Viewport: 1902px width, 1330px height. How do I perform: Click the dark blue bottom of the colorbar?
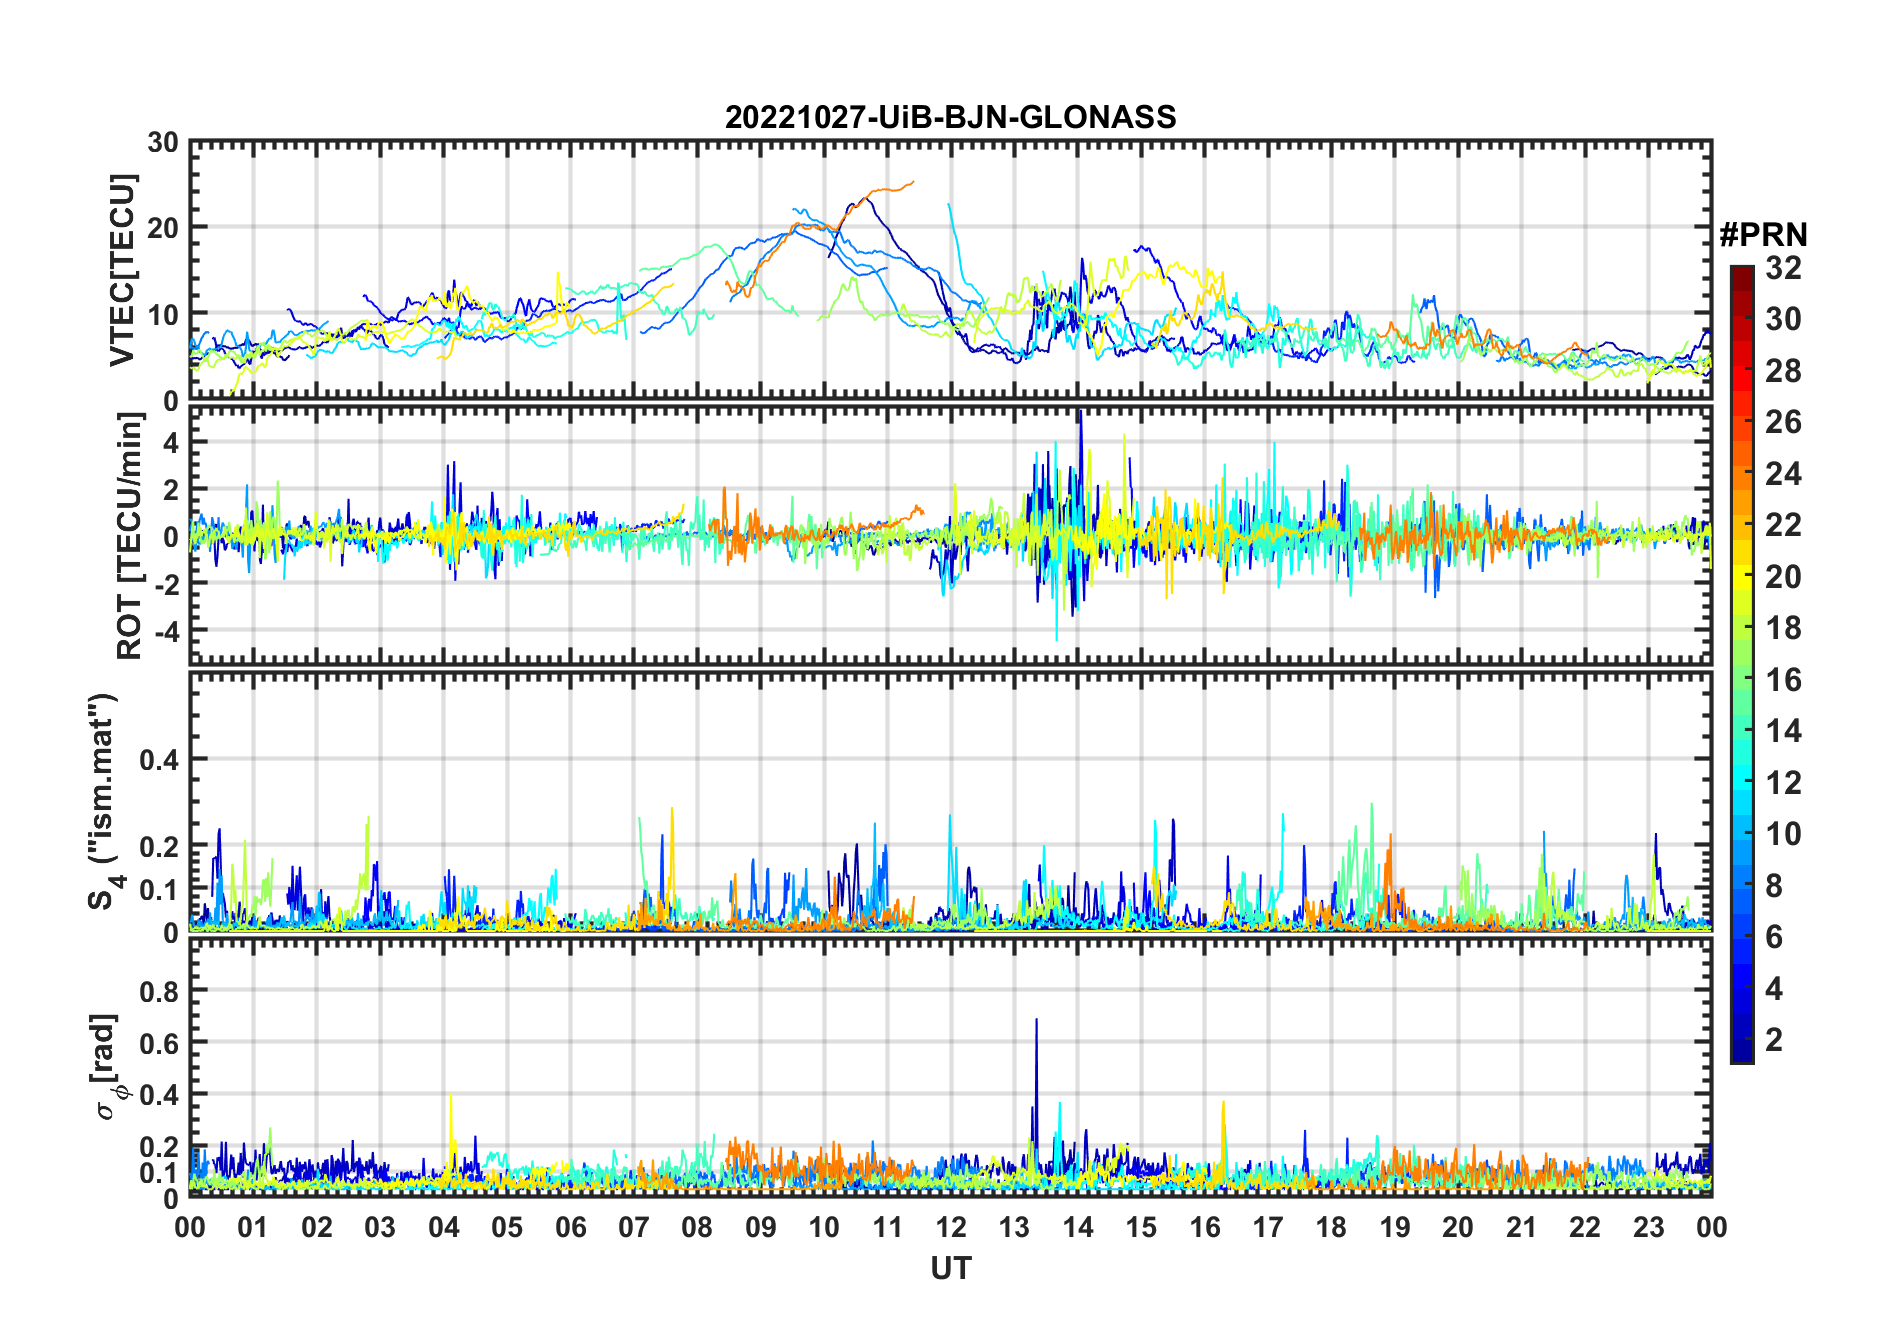pos(1741,1052)
